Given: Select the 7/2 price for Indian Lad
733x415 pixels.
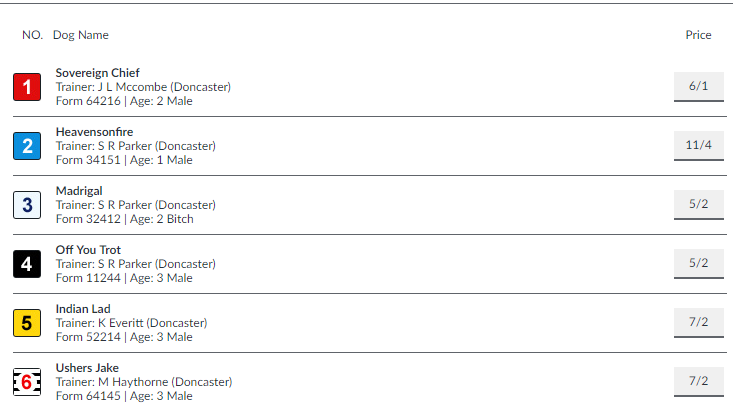Looking at the screenshot, I should click(x=699, y=322).
